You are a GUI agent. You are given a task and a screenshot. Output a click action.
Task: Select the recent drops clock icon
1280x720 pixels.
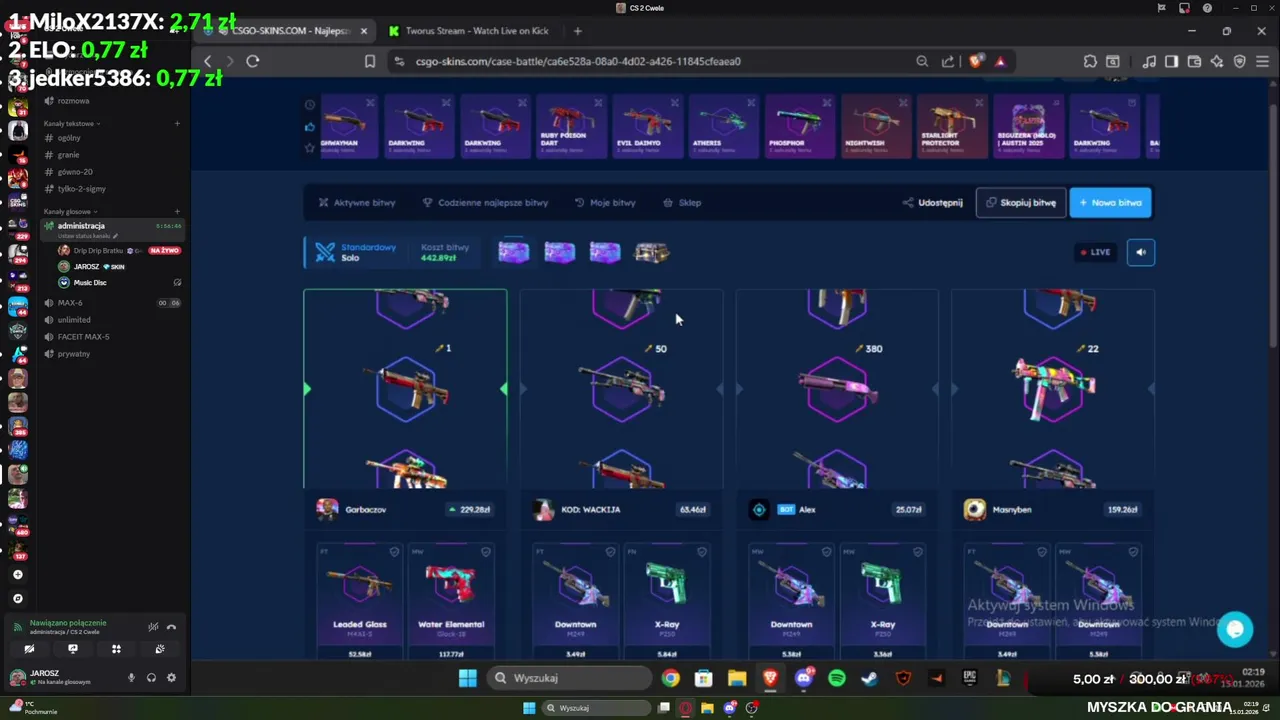[x=310, y=105]
